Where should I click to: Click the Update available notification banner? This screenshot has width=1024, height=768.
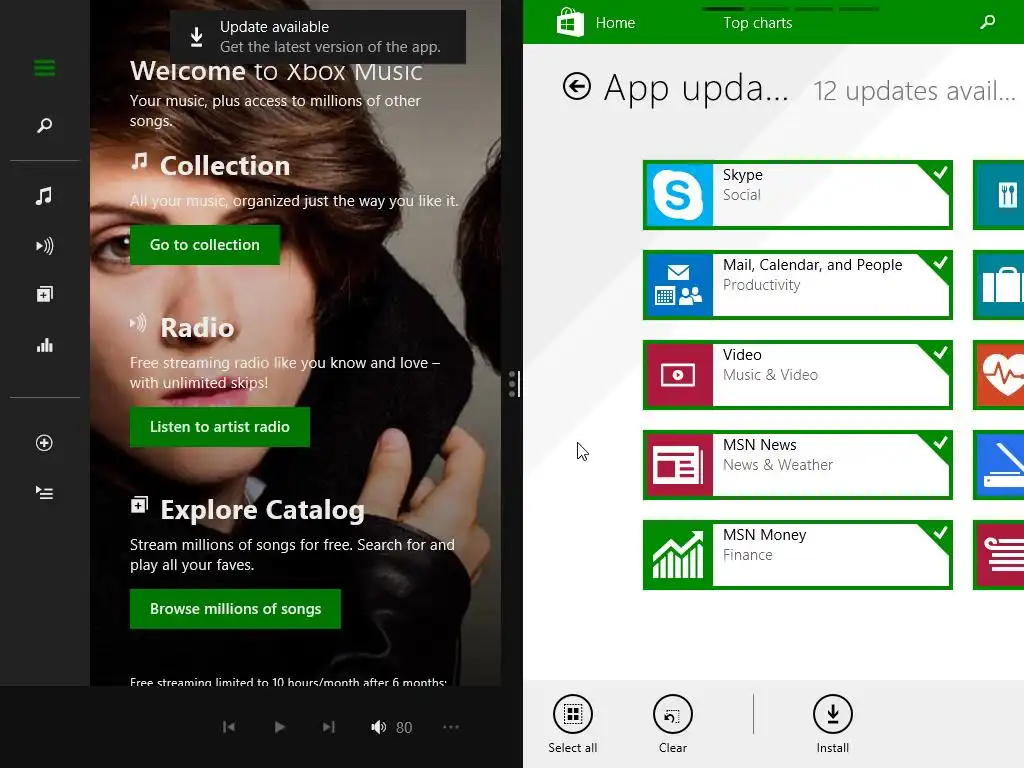click(318, 37)
